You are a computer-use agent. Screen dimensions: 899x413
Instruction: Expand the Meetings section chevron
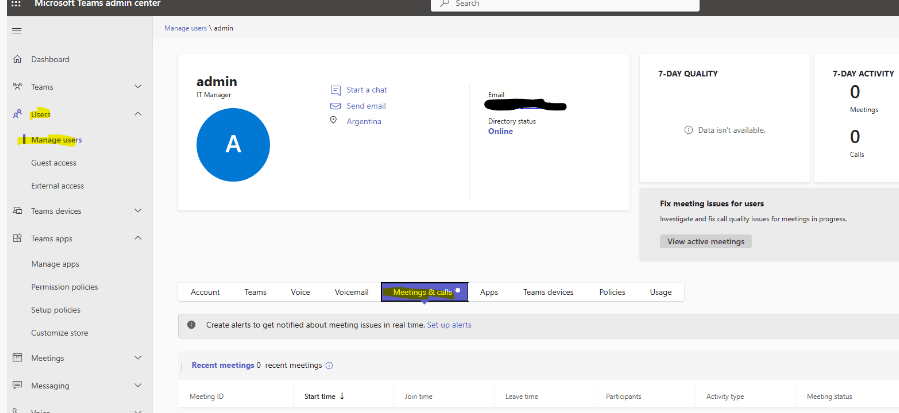click(x=138, y=357)
